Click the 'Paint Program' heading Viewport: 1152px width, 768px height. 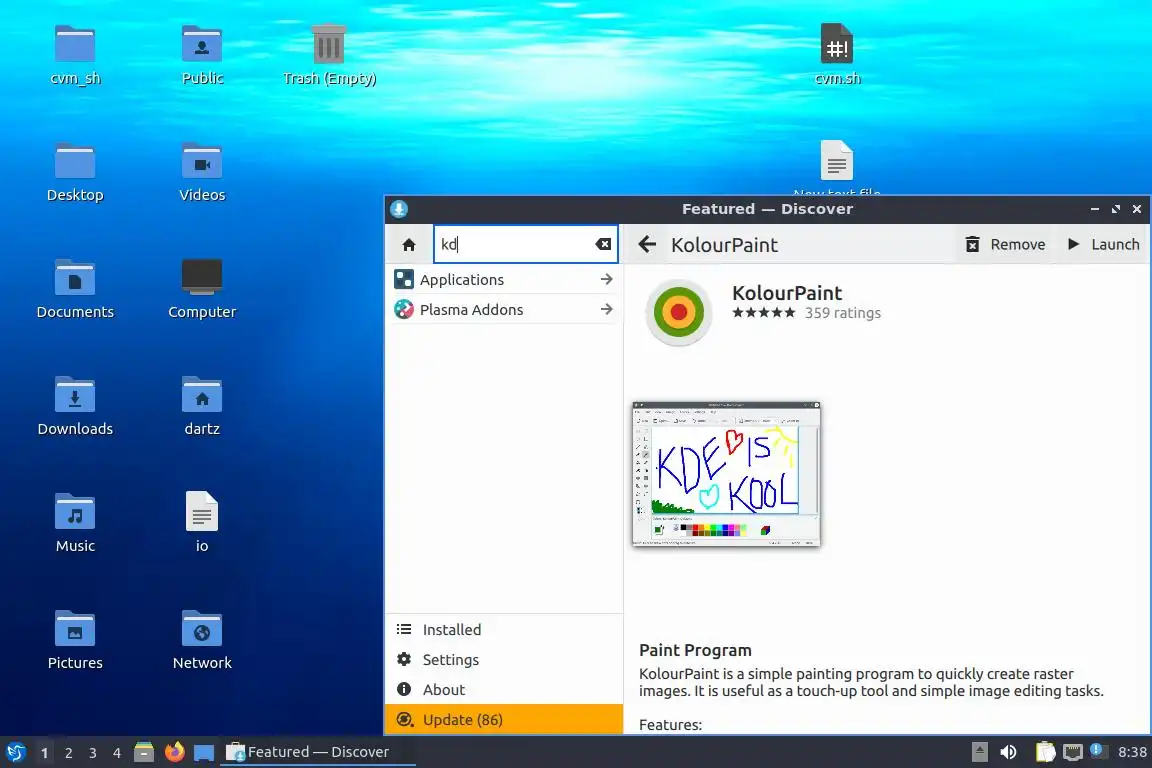(695, 650)
